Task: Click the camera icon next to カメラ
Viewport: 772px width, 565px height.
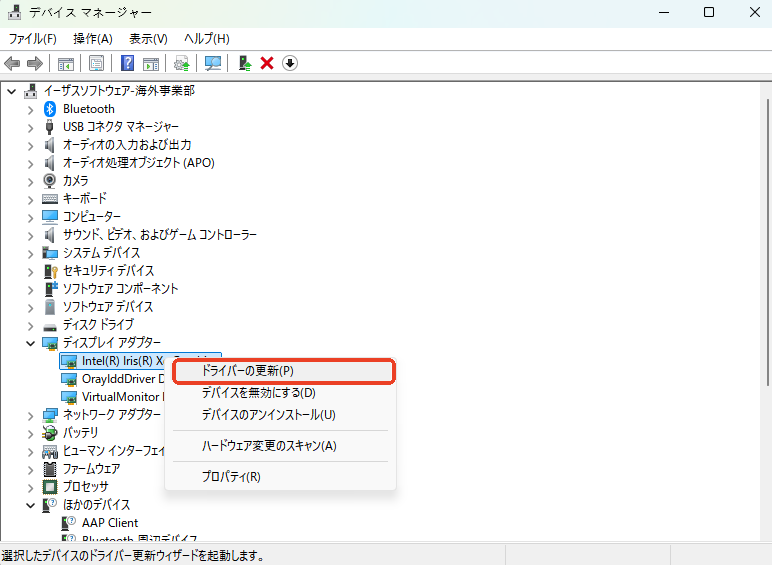Action: 50,180
